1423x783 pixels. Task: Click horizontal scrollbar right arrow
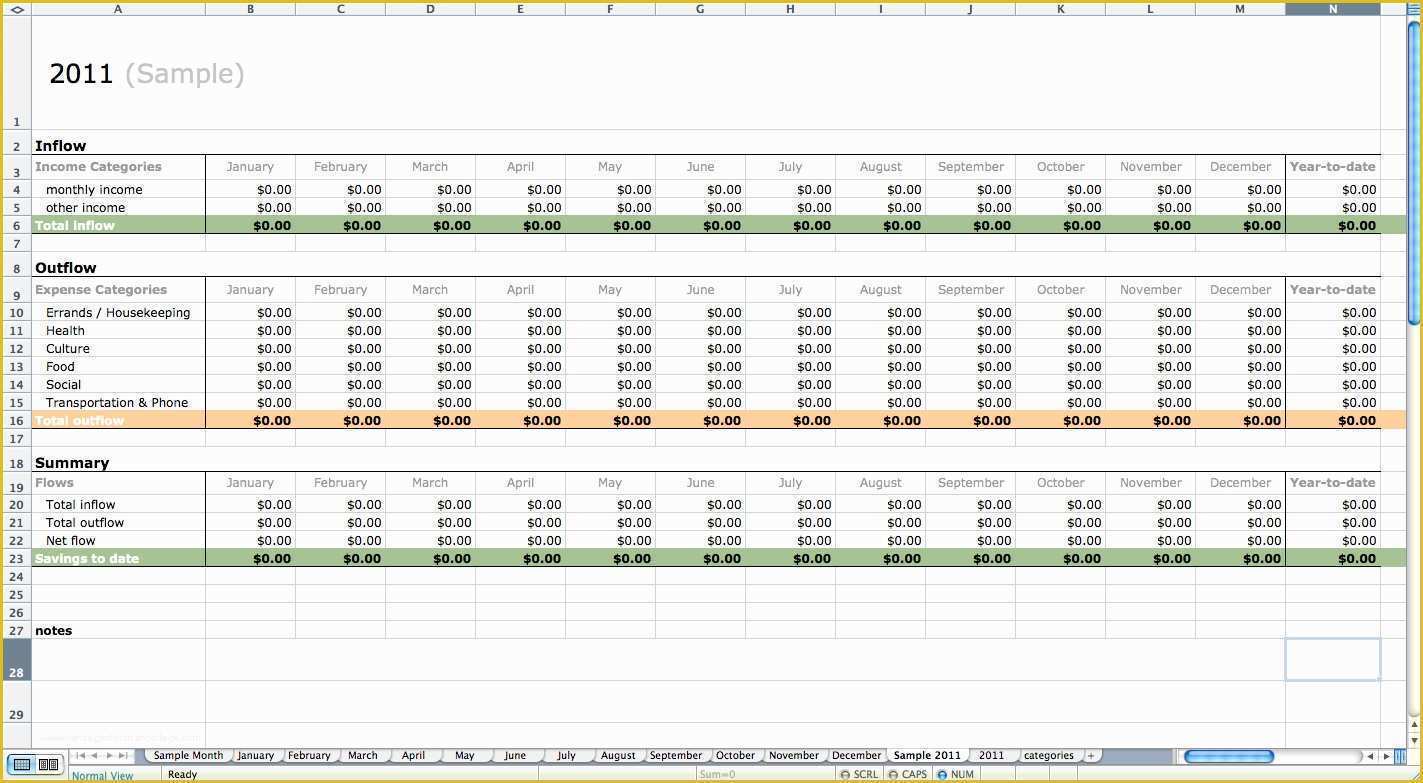point(1386,756)
